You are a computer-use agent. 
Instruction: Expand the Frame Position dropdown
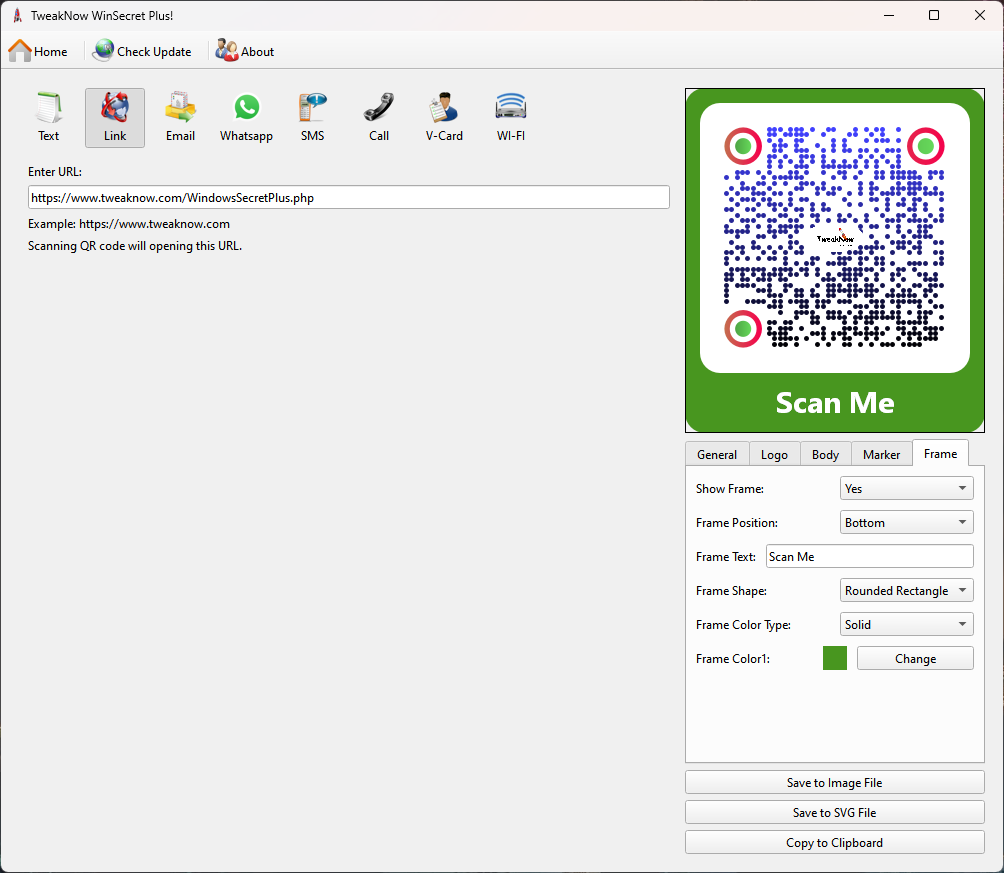coord(906,522)
